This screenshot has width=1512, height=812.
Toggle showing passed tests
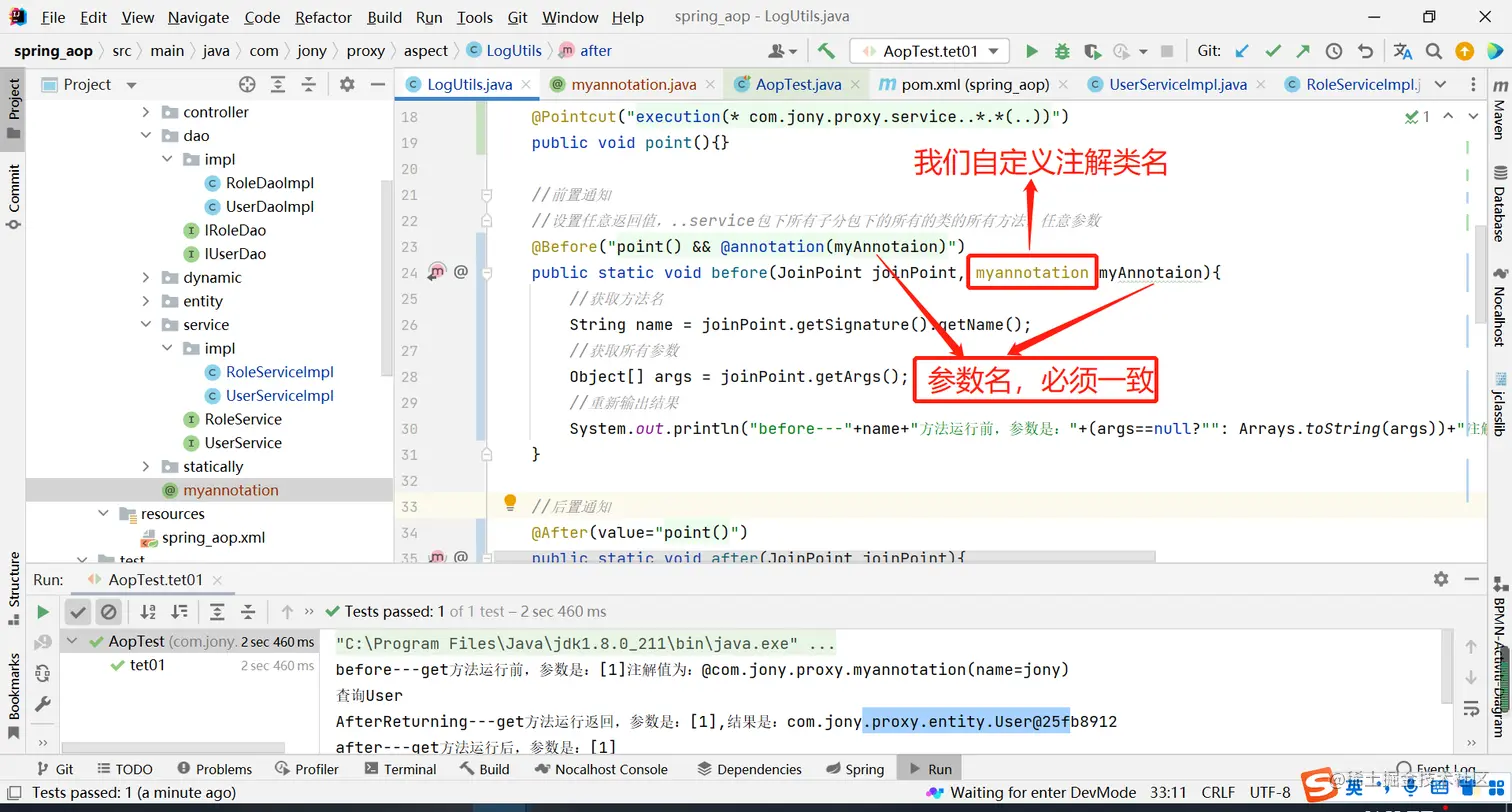(78, 611)
